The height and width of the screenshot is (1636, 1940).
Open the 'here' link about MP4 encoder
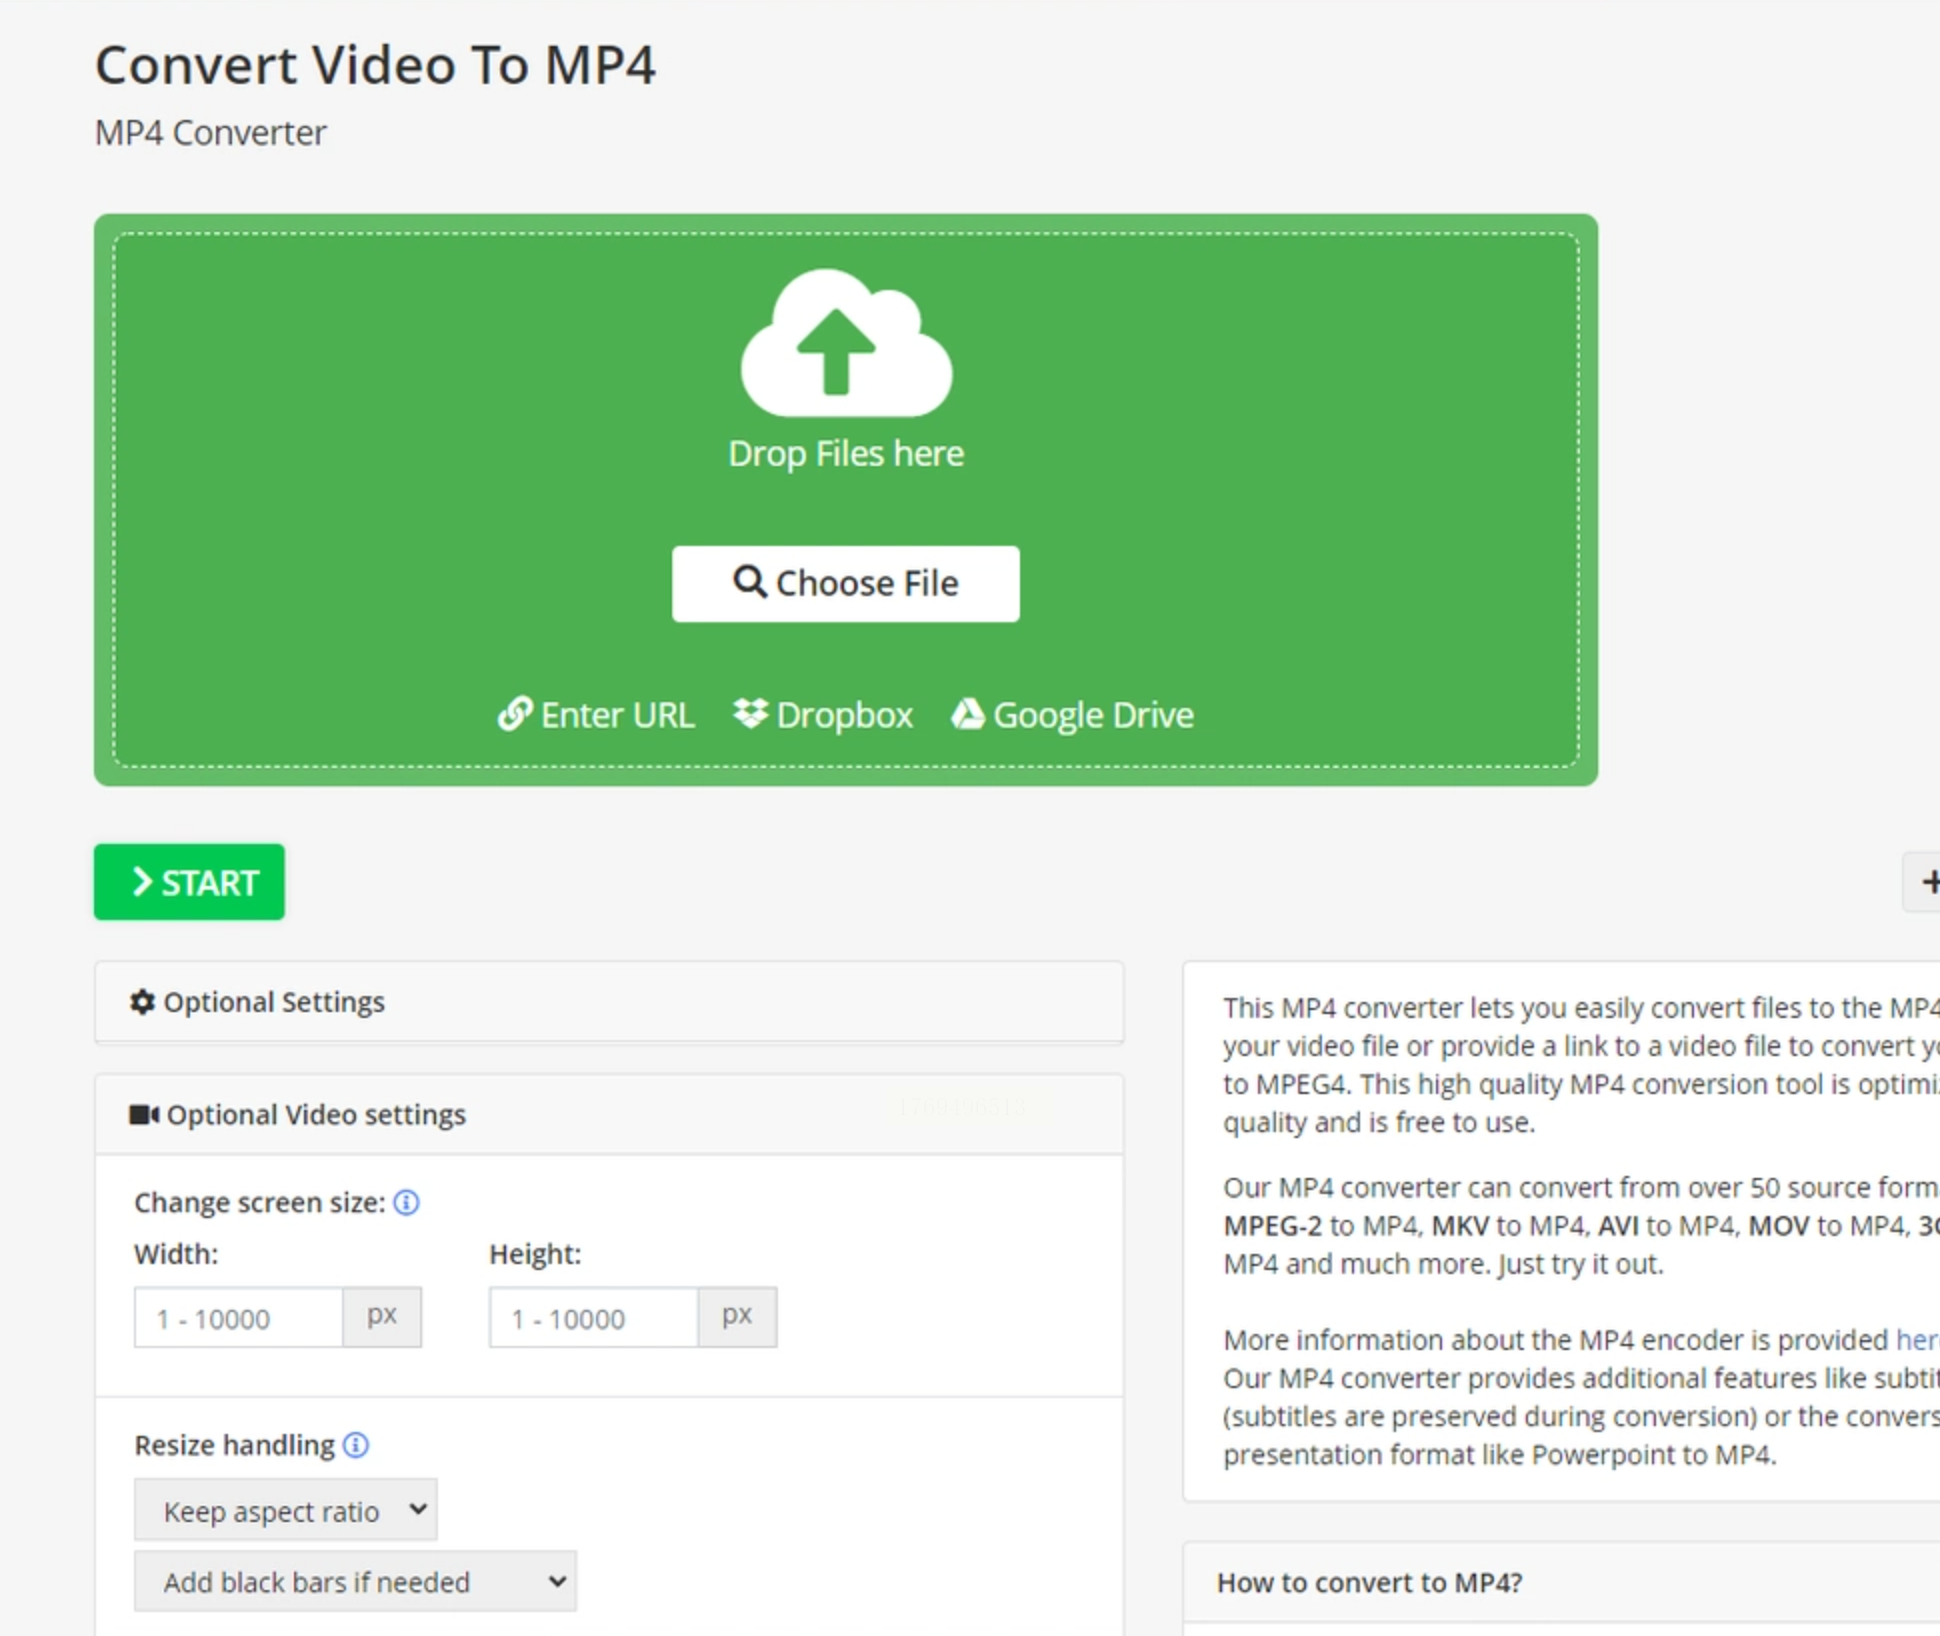pos(1916,1340)
